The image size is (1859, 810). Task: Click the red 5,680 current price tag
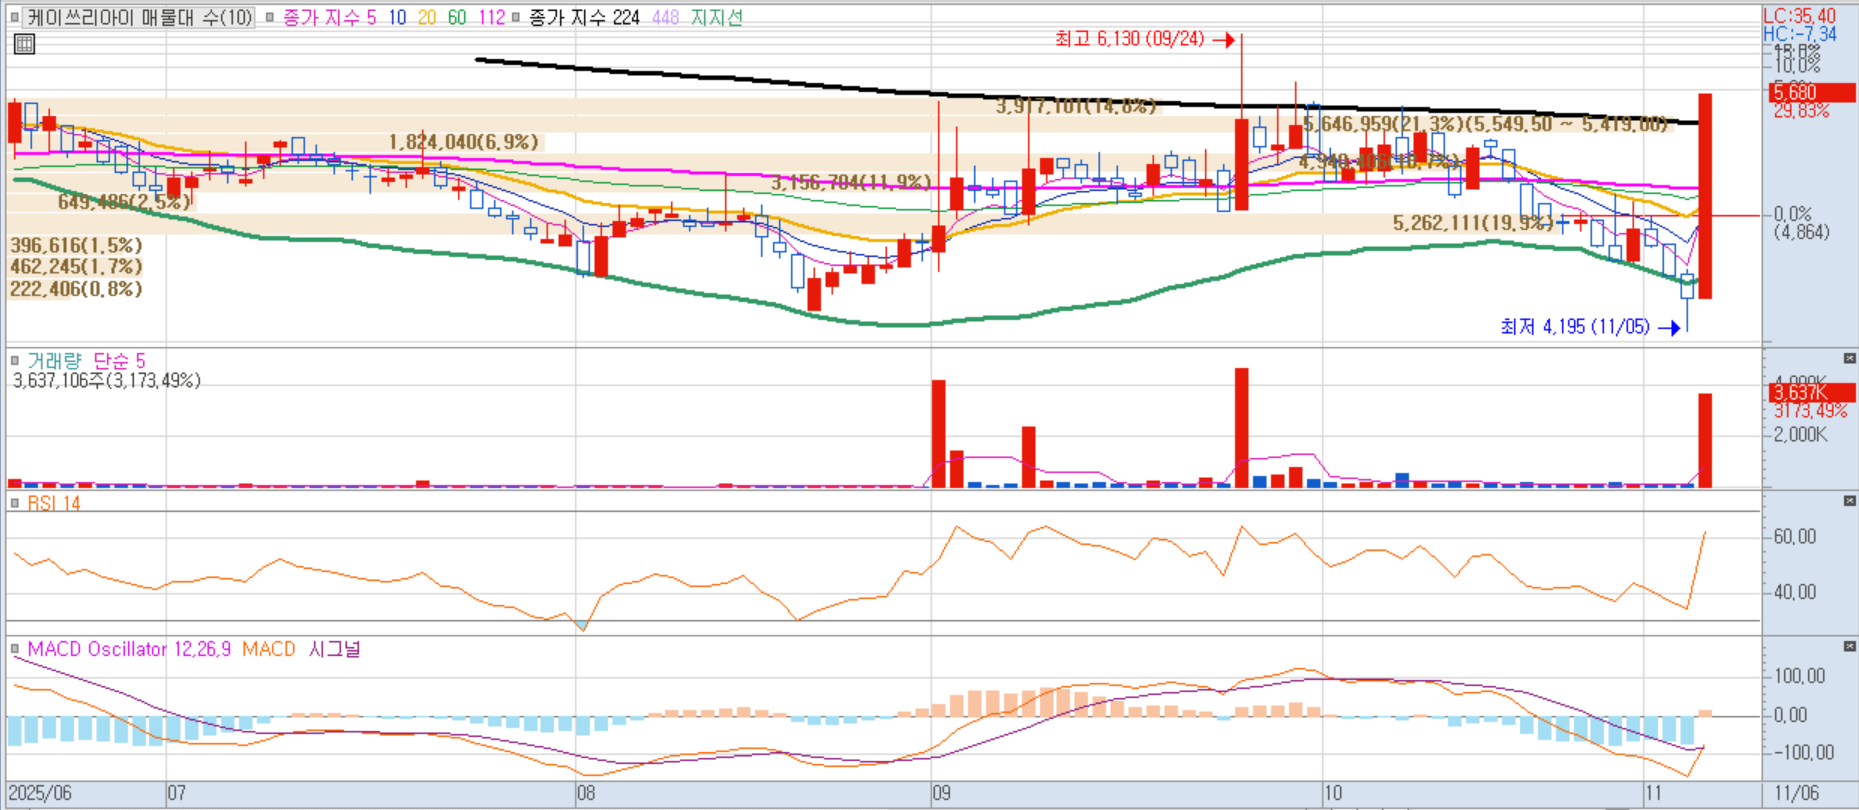1811,92
